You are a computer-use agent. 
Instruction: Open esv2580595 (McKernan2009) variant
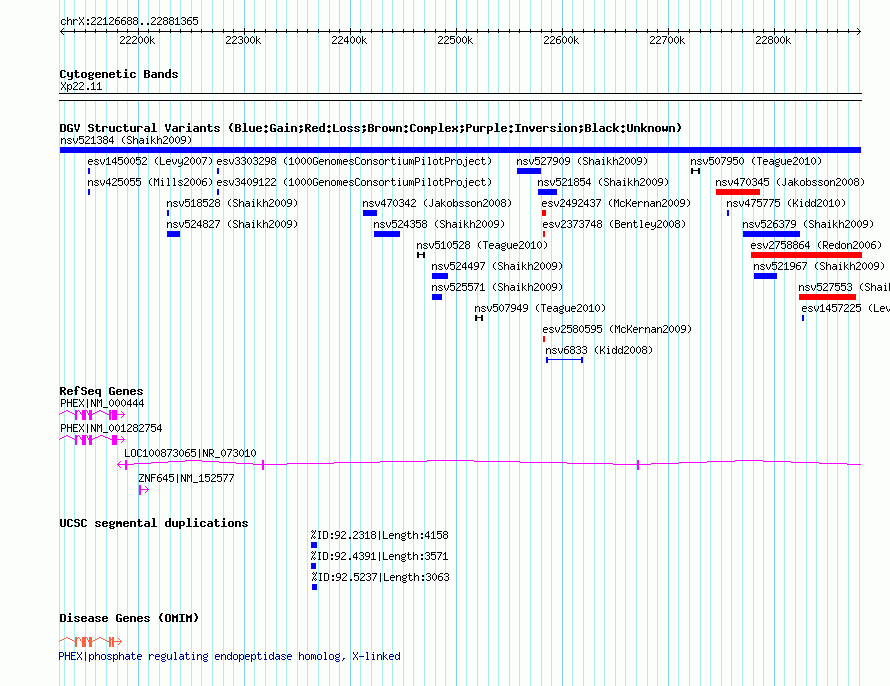click(x=617, y=329)
